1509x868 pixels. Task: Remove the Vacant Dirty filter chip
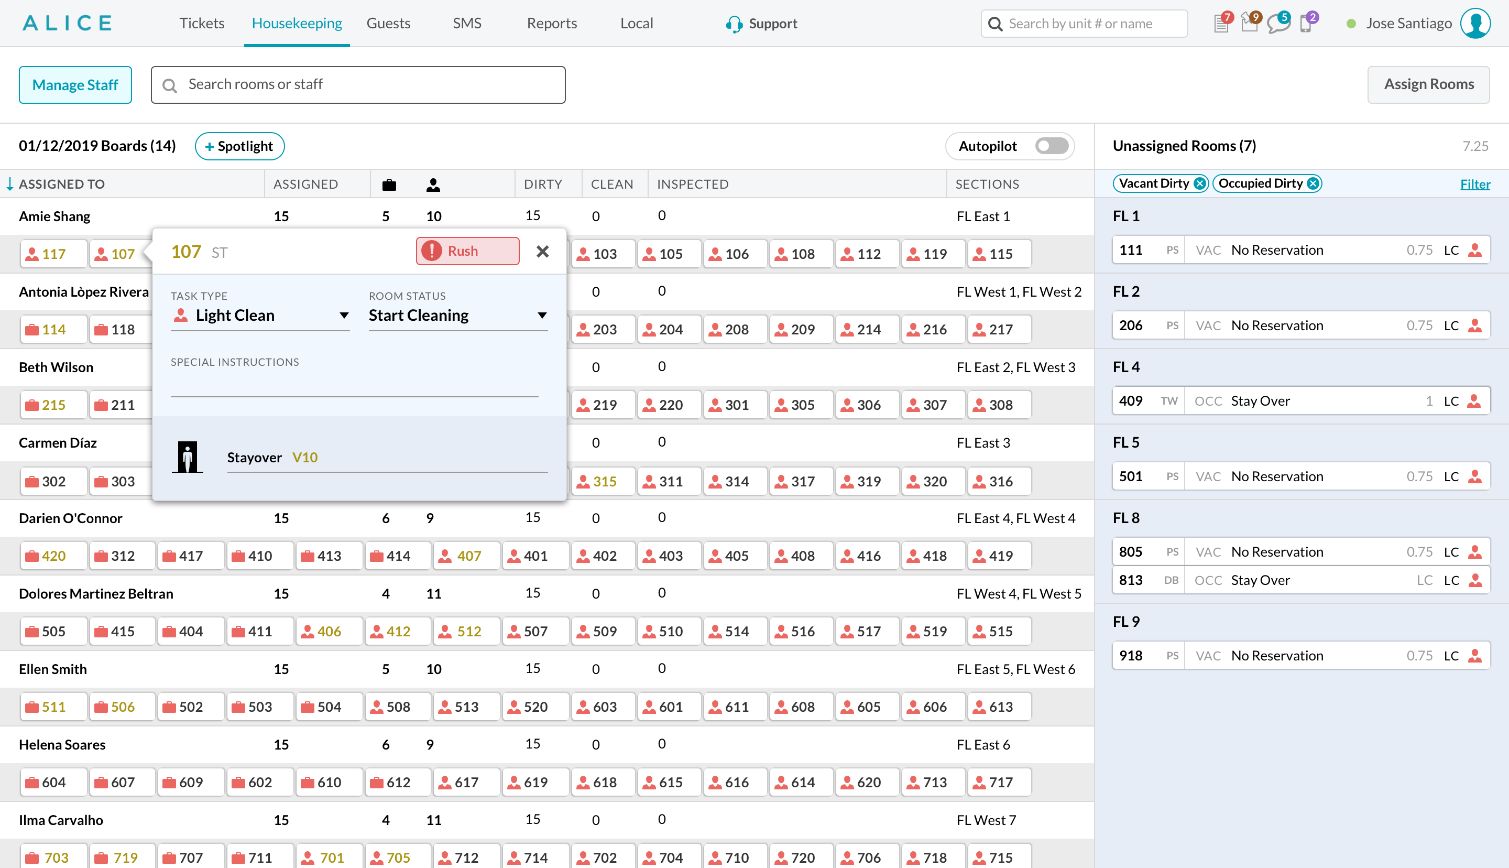click(1200, 184)
